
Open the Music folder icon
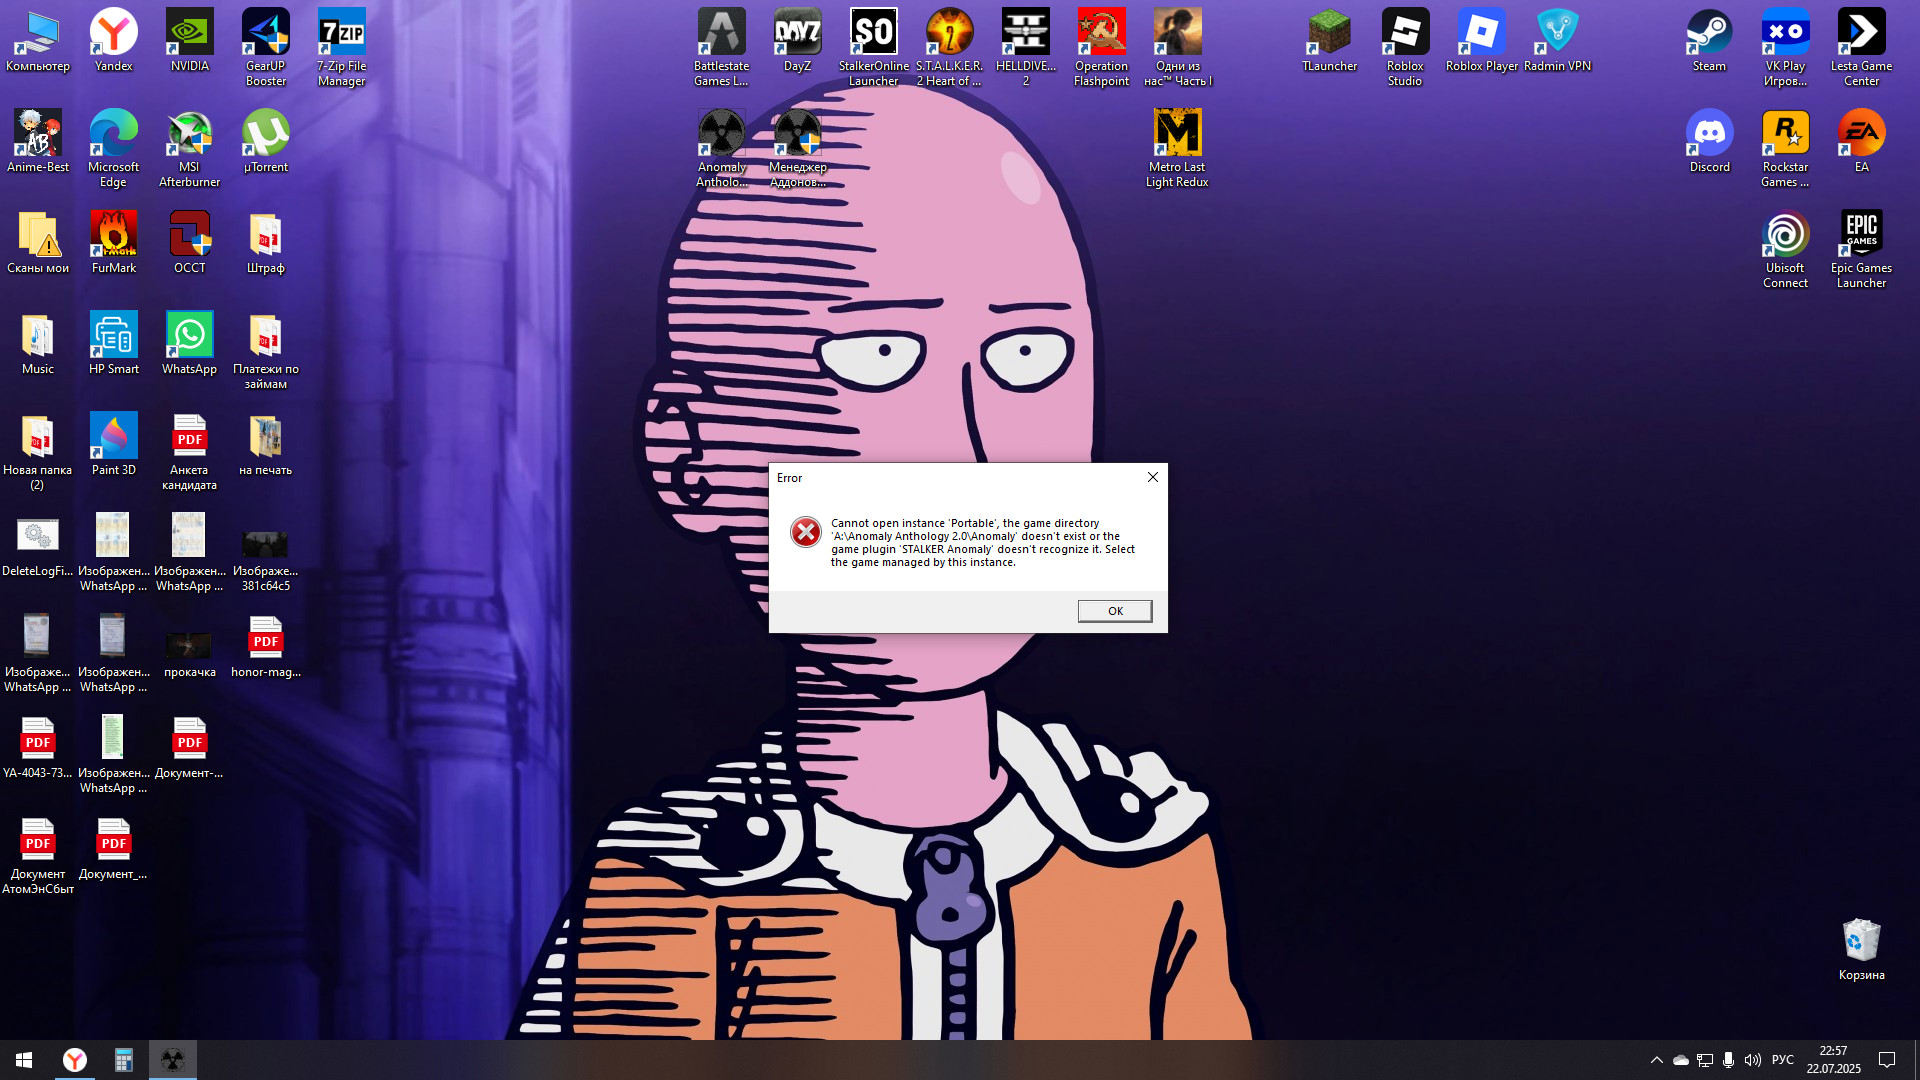click(x=38, y=343)
